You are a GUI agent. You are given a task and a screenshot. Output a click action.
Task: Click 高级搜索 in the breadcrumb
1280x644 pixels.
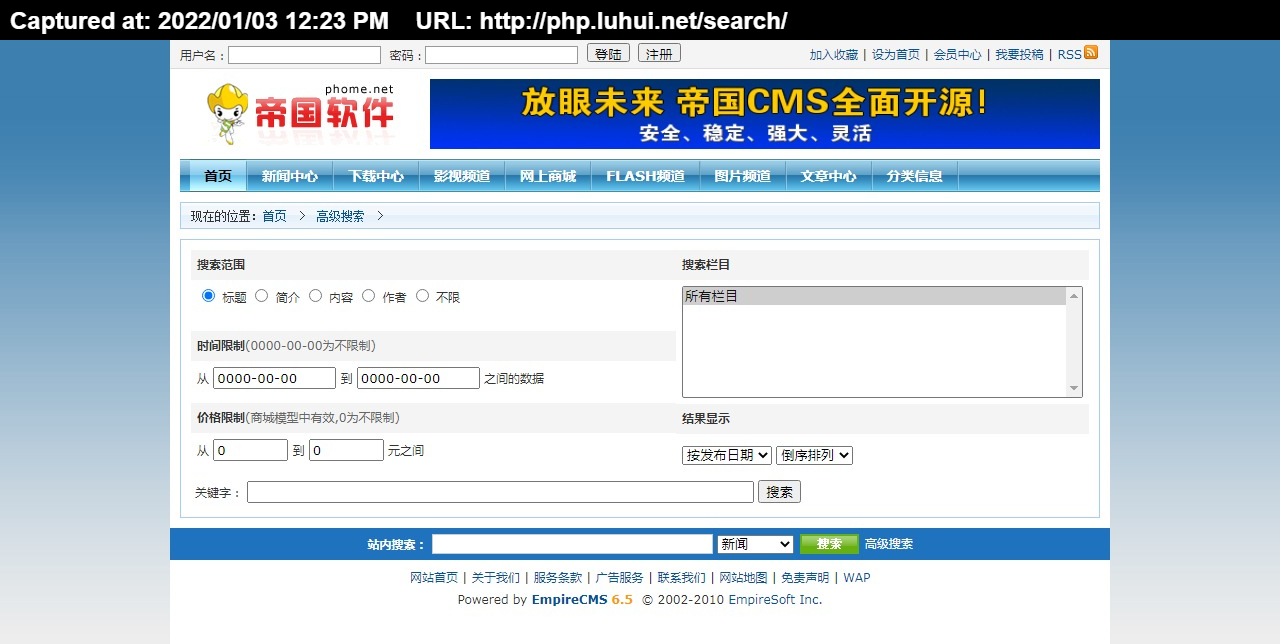[x=340, y=216]
